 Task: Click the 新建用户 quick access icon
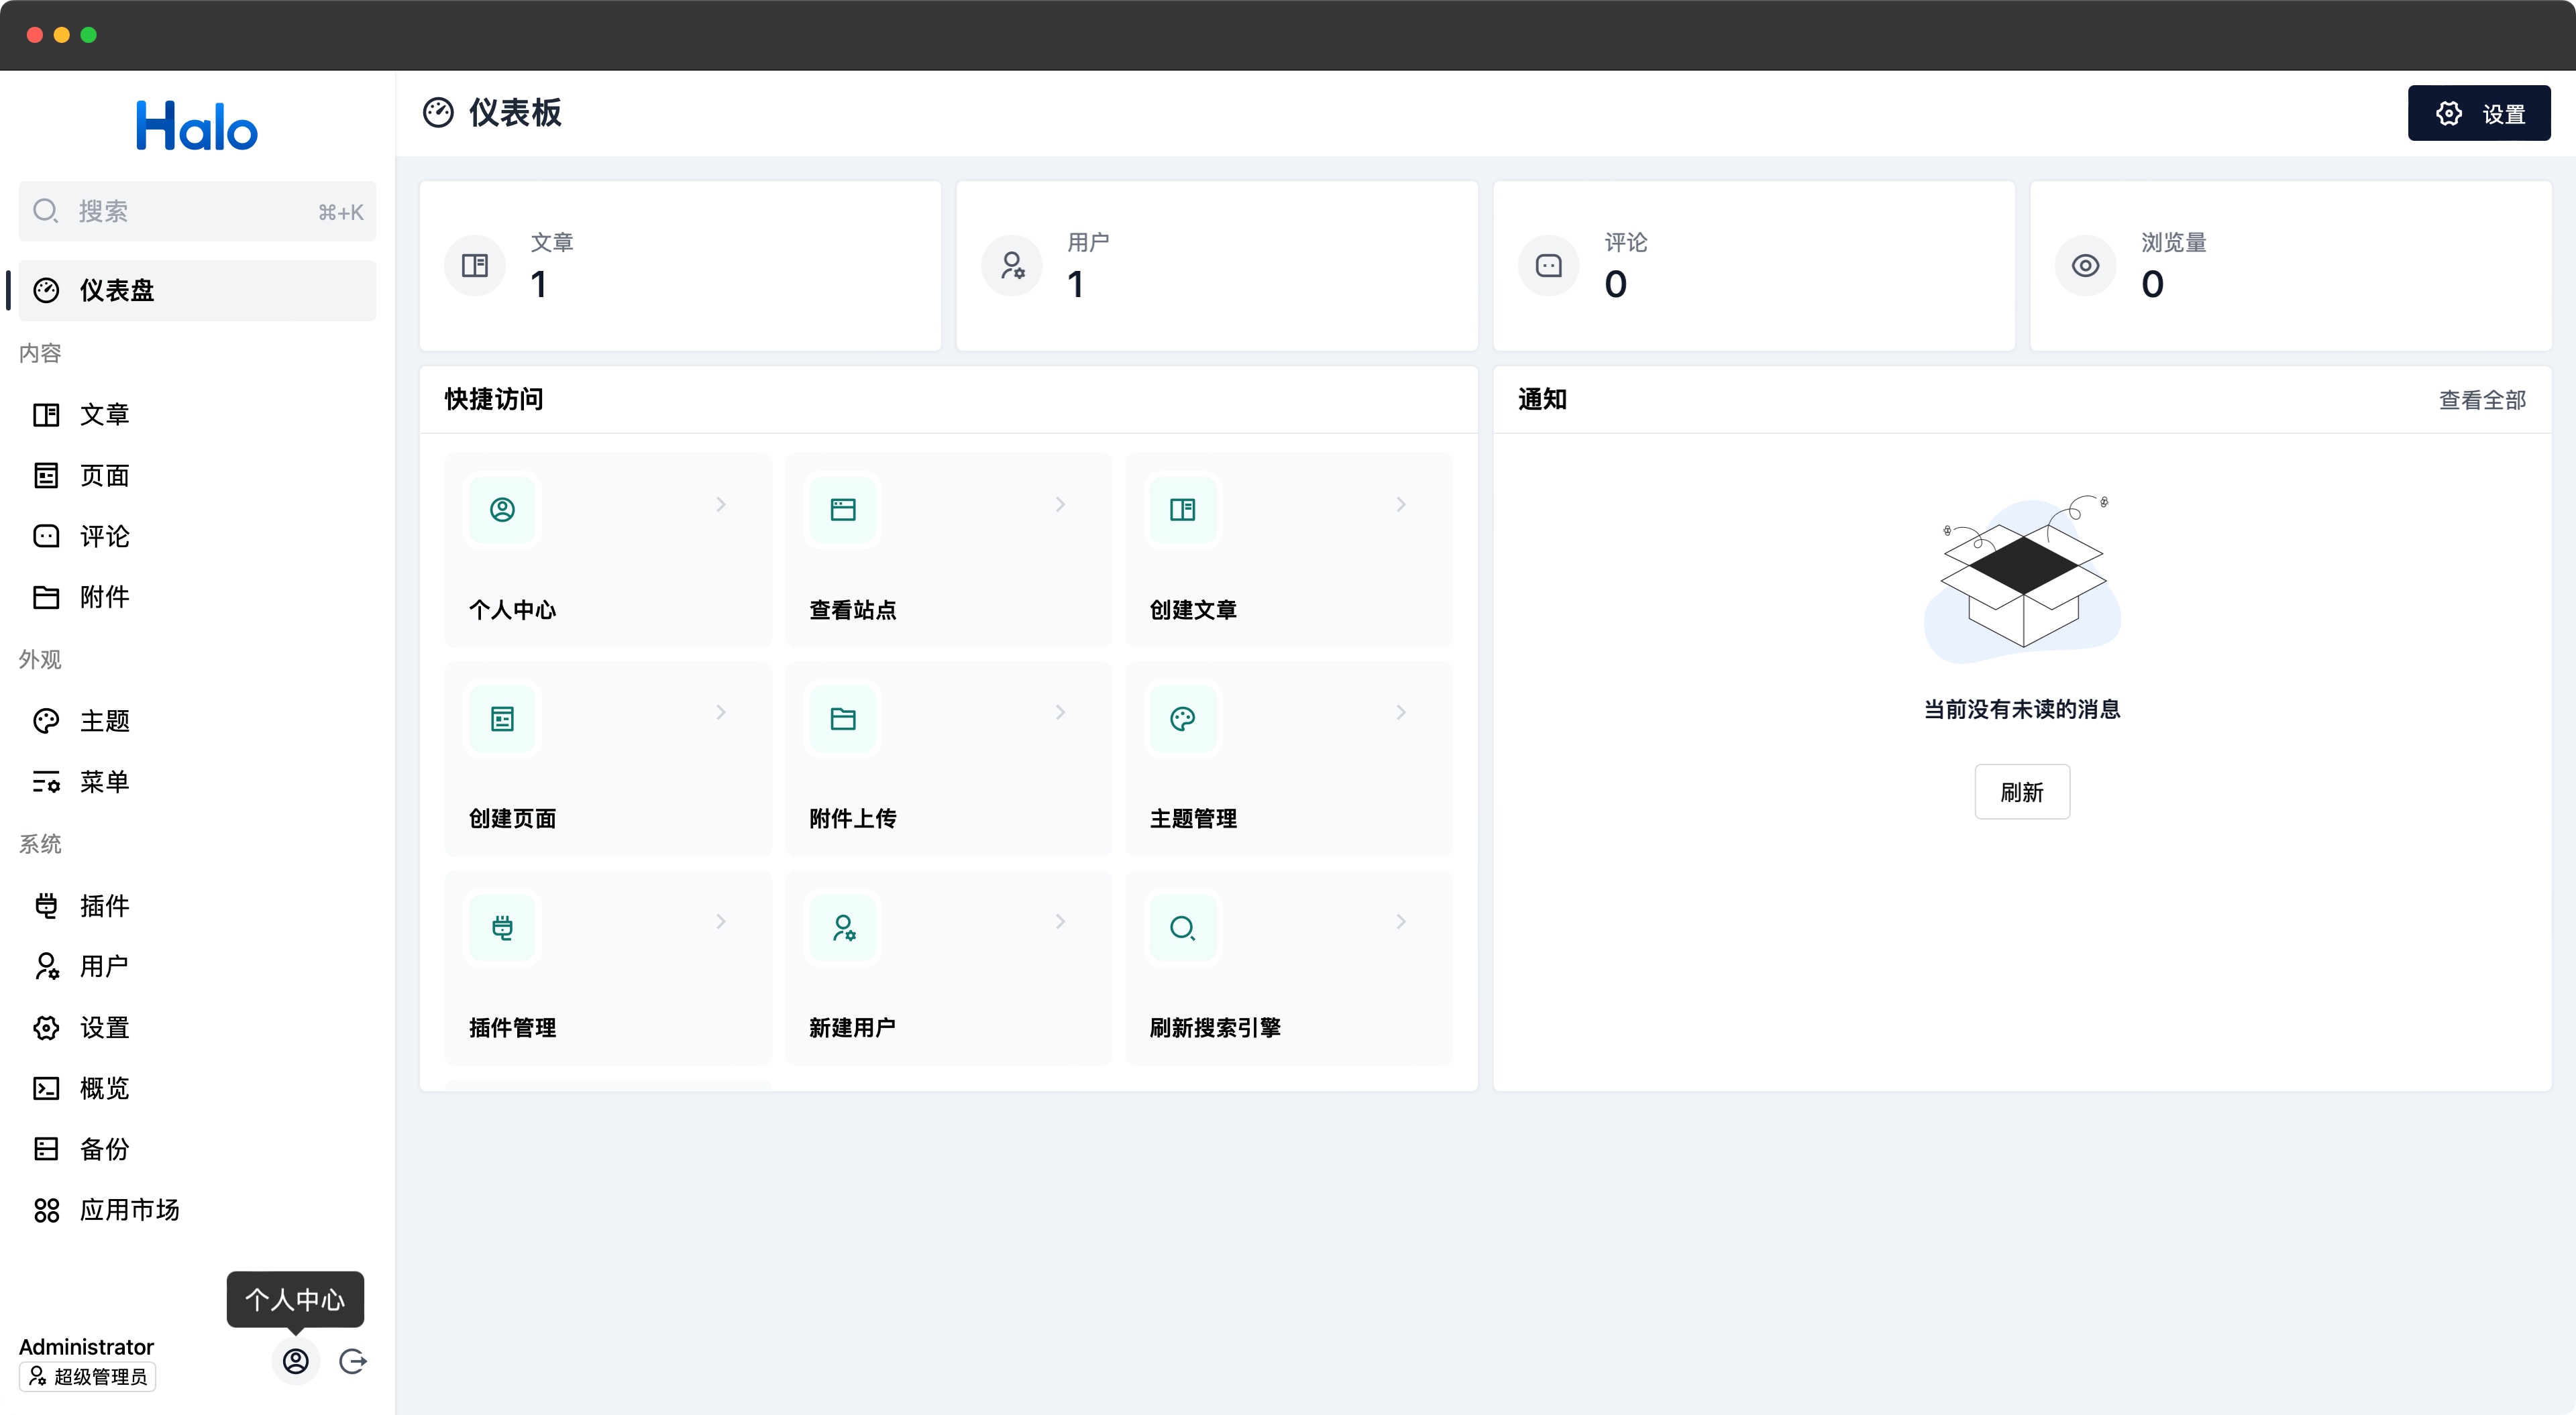(843, 928)
